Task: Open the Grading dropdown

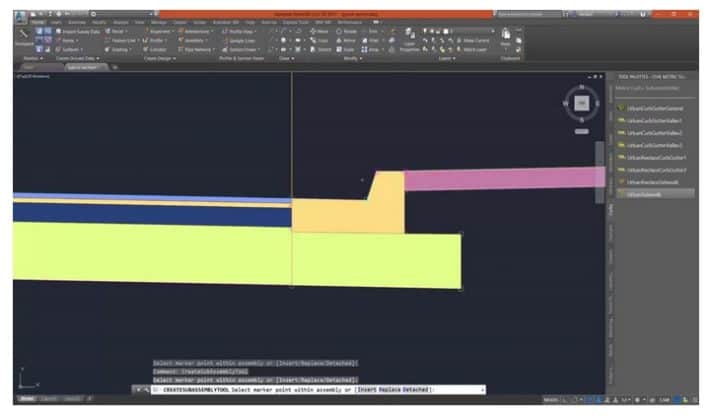Action: [118, 50]
